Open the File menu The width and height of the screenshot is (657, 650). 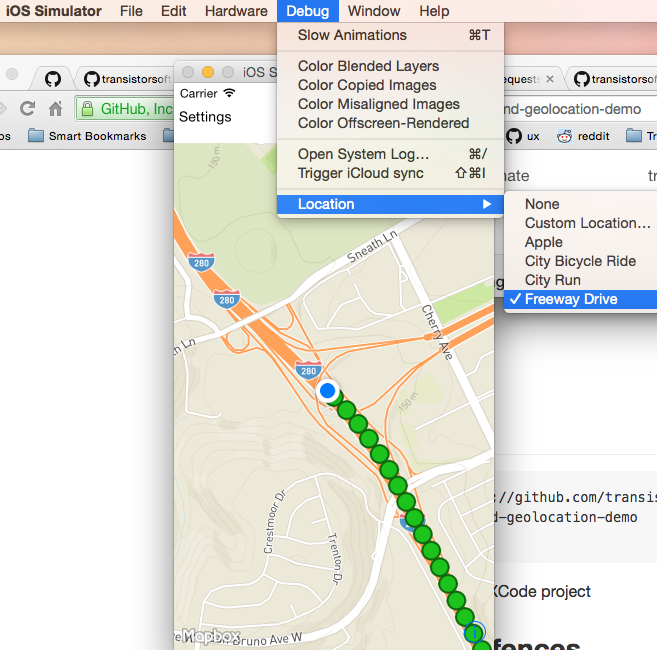(131, 11)
